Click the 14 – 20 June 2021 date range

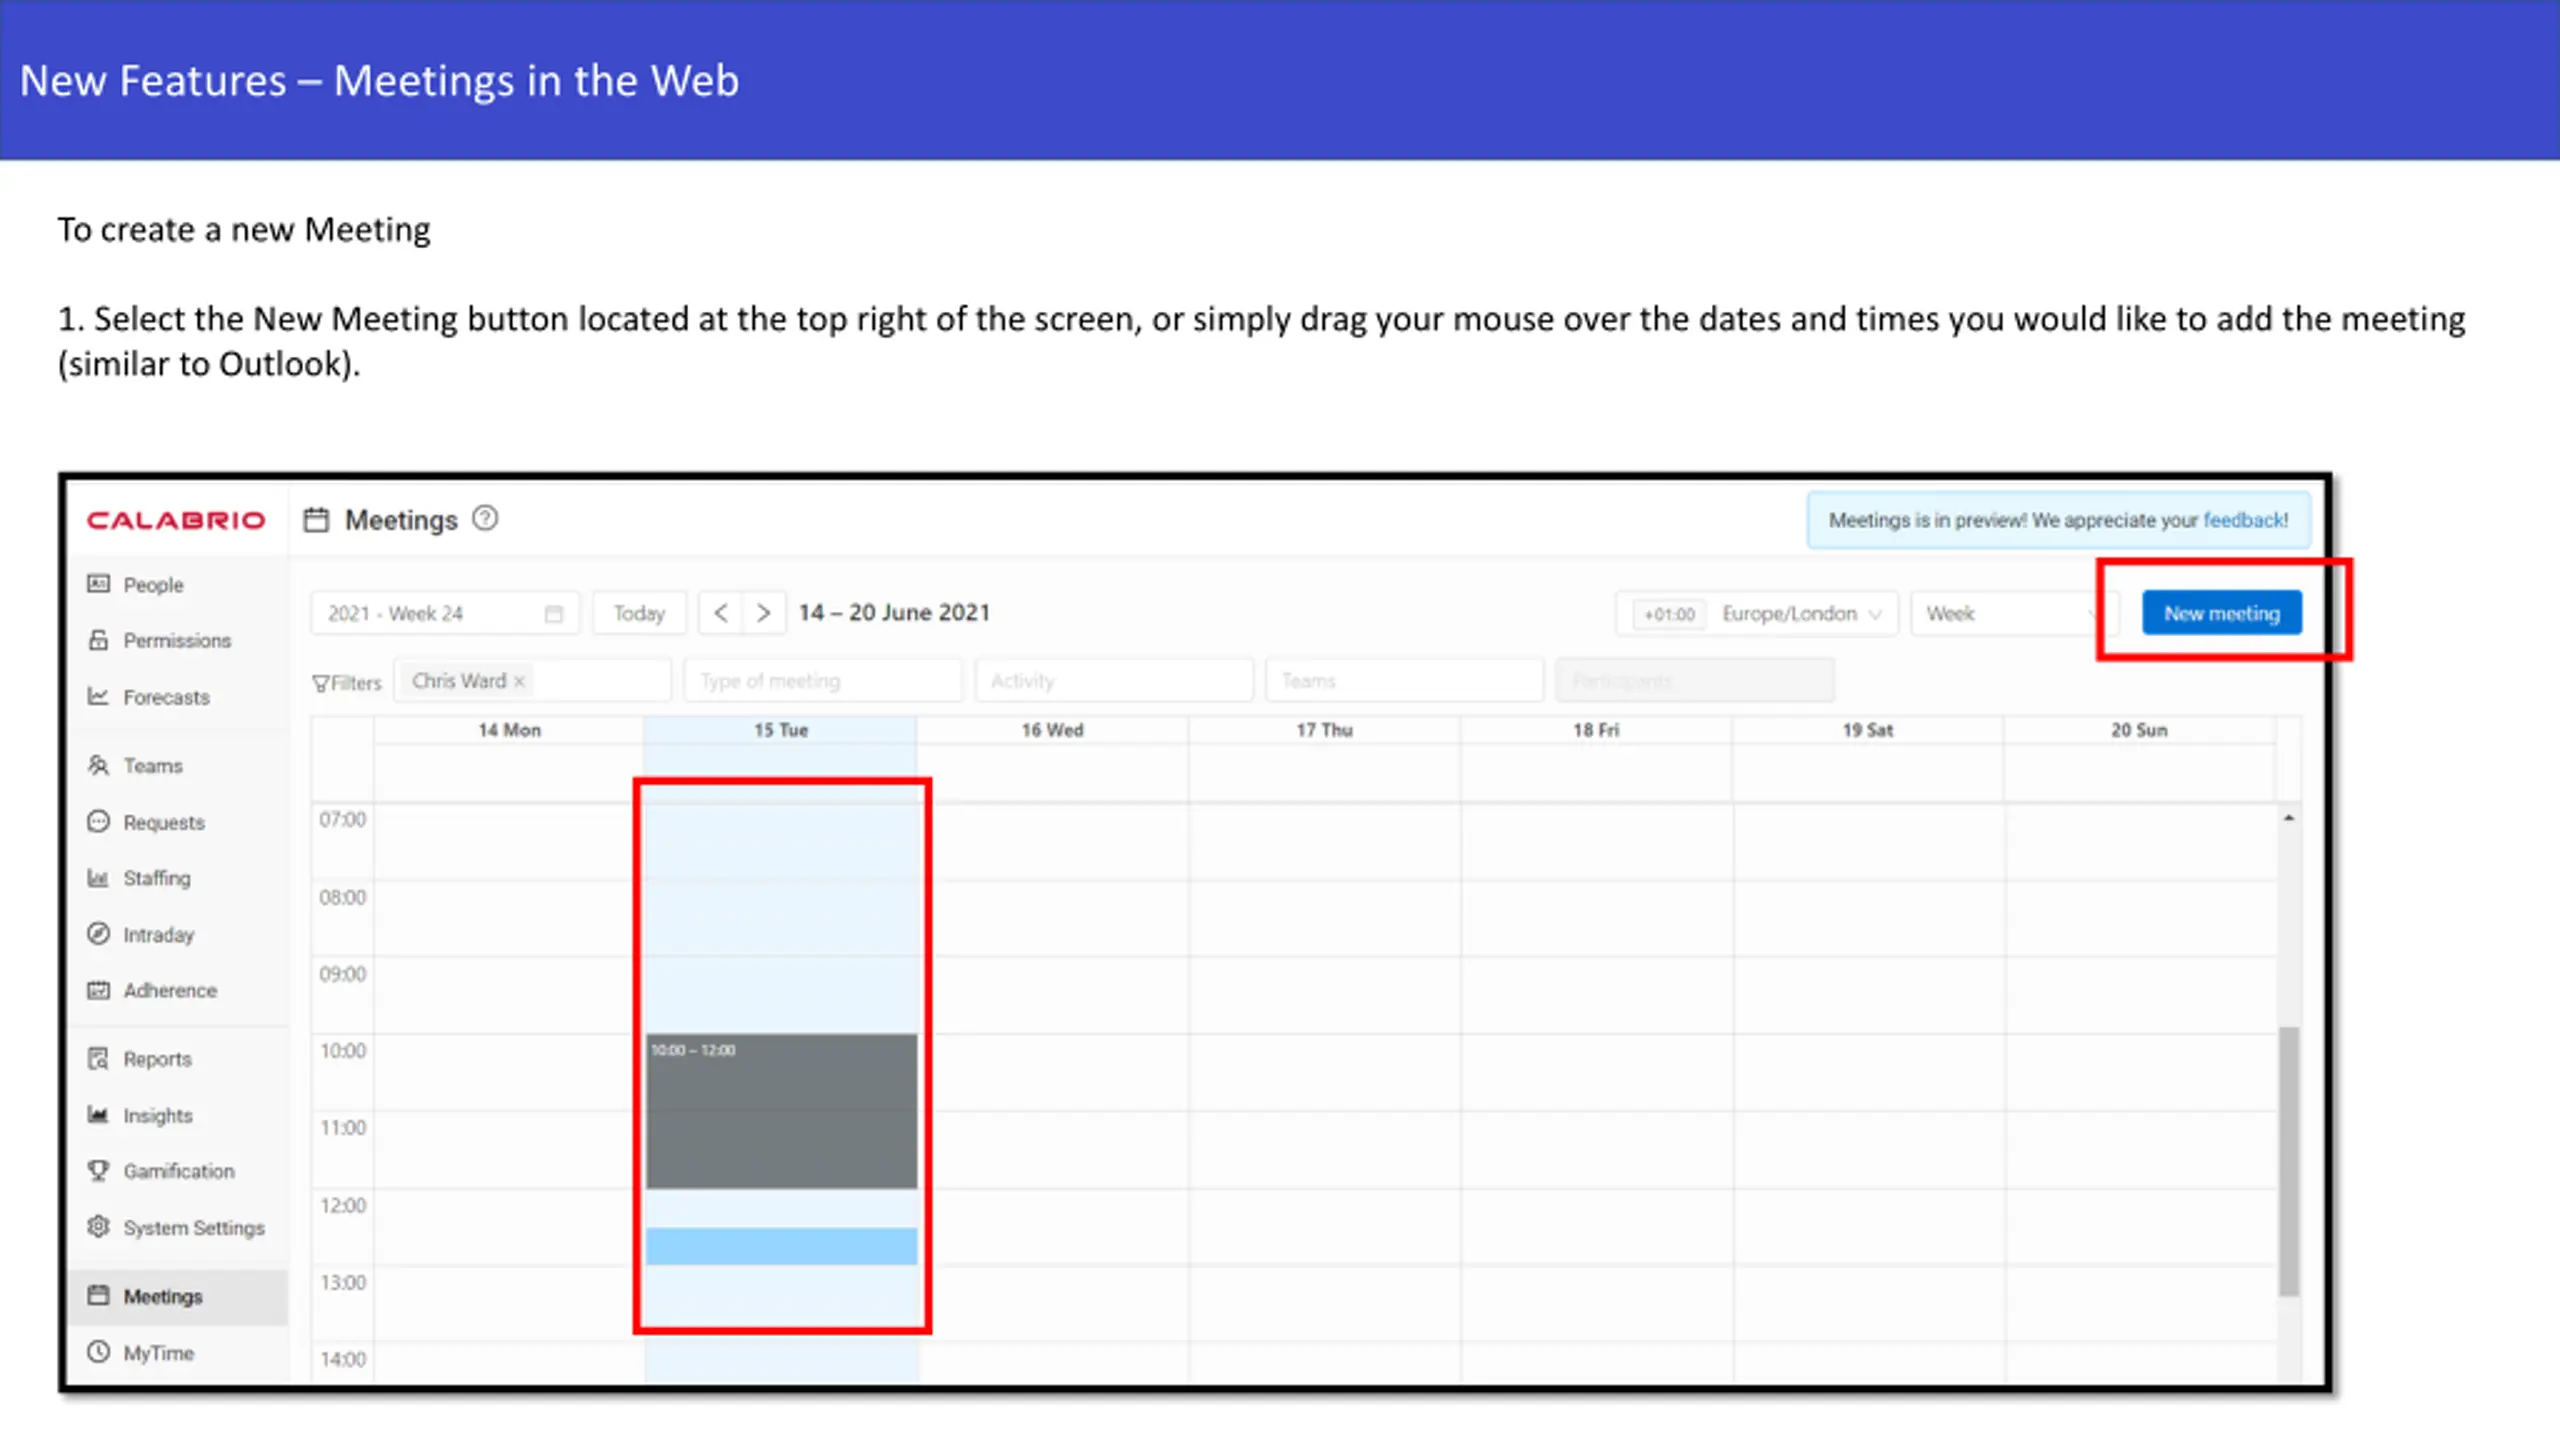pyautogui.click(x=894, y=612)
